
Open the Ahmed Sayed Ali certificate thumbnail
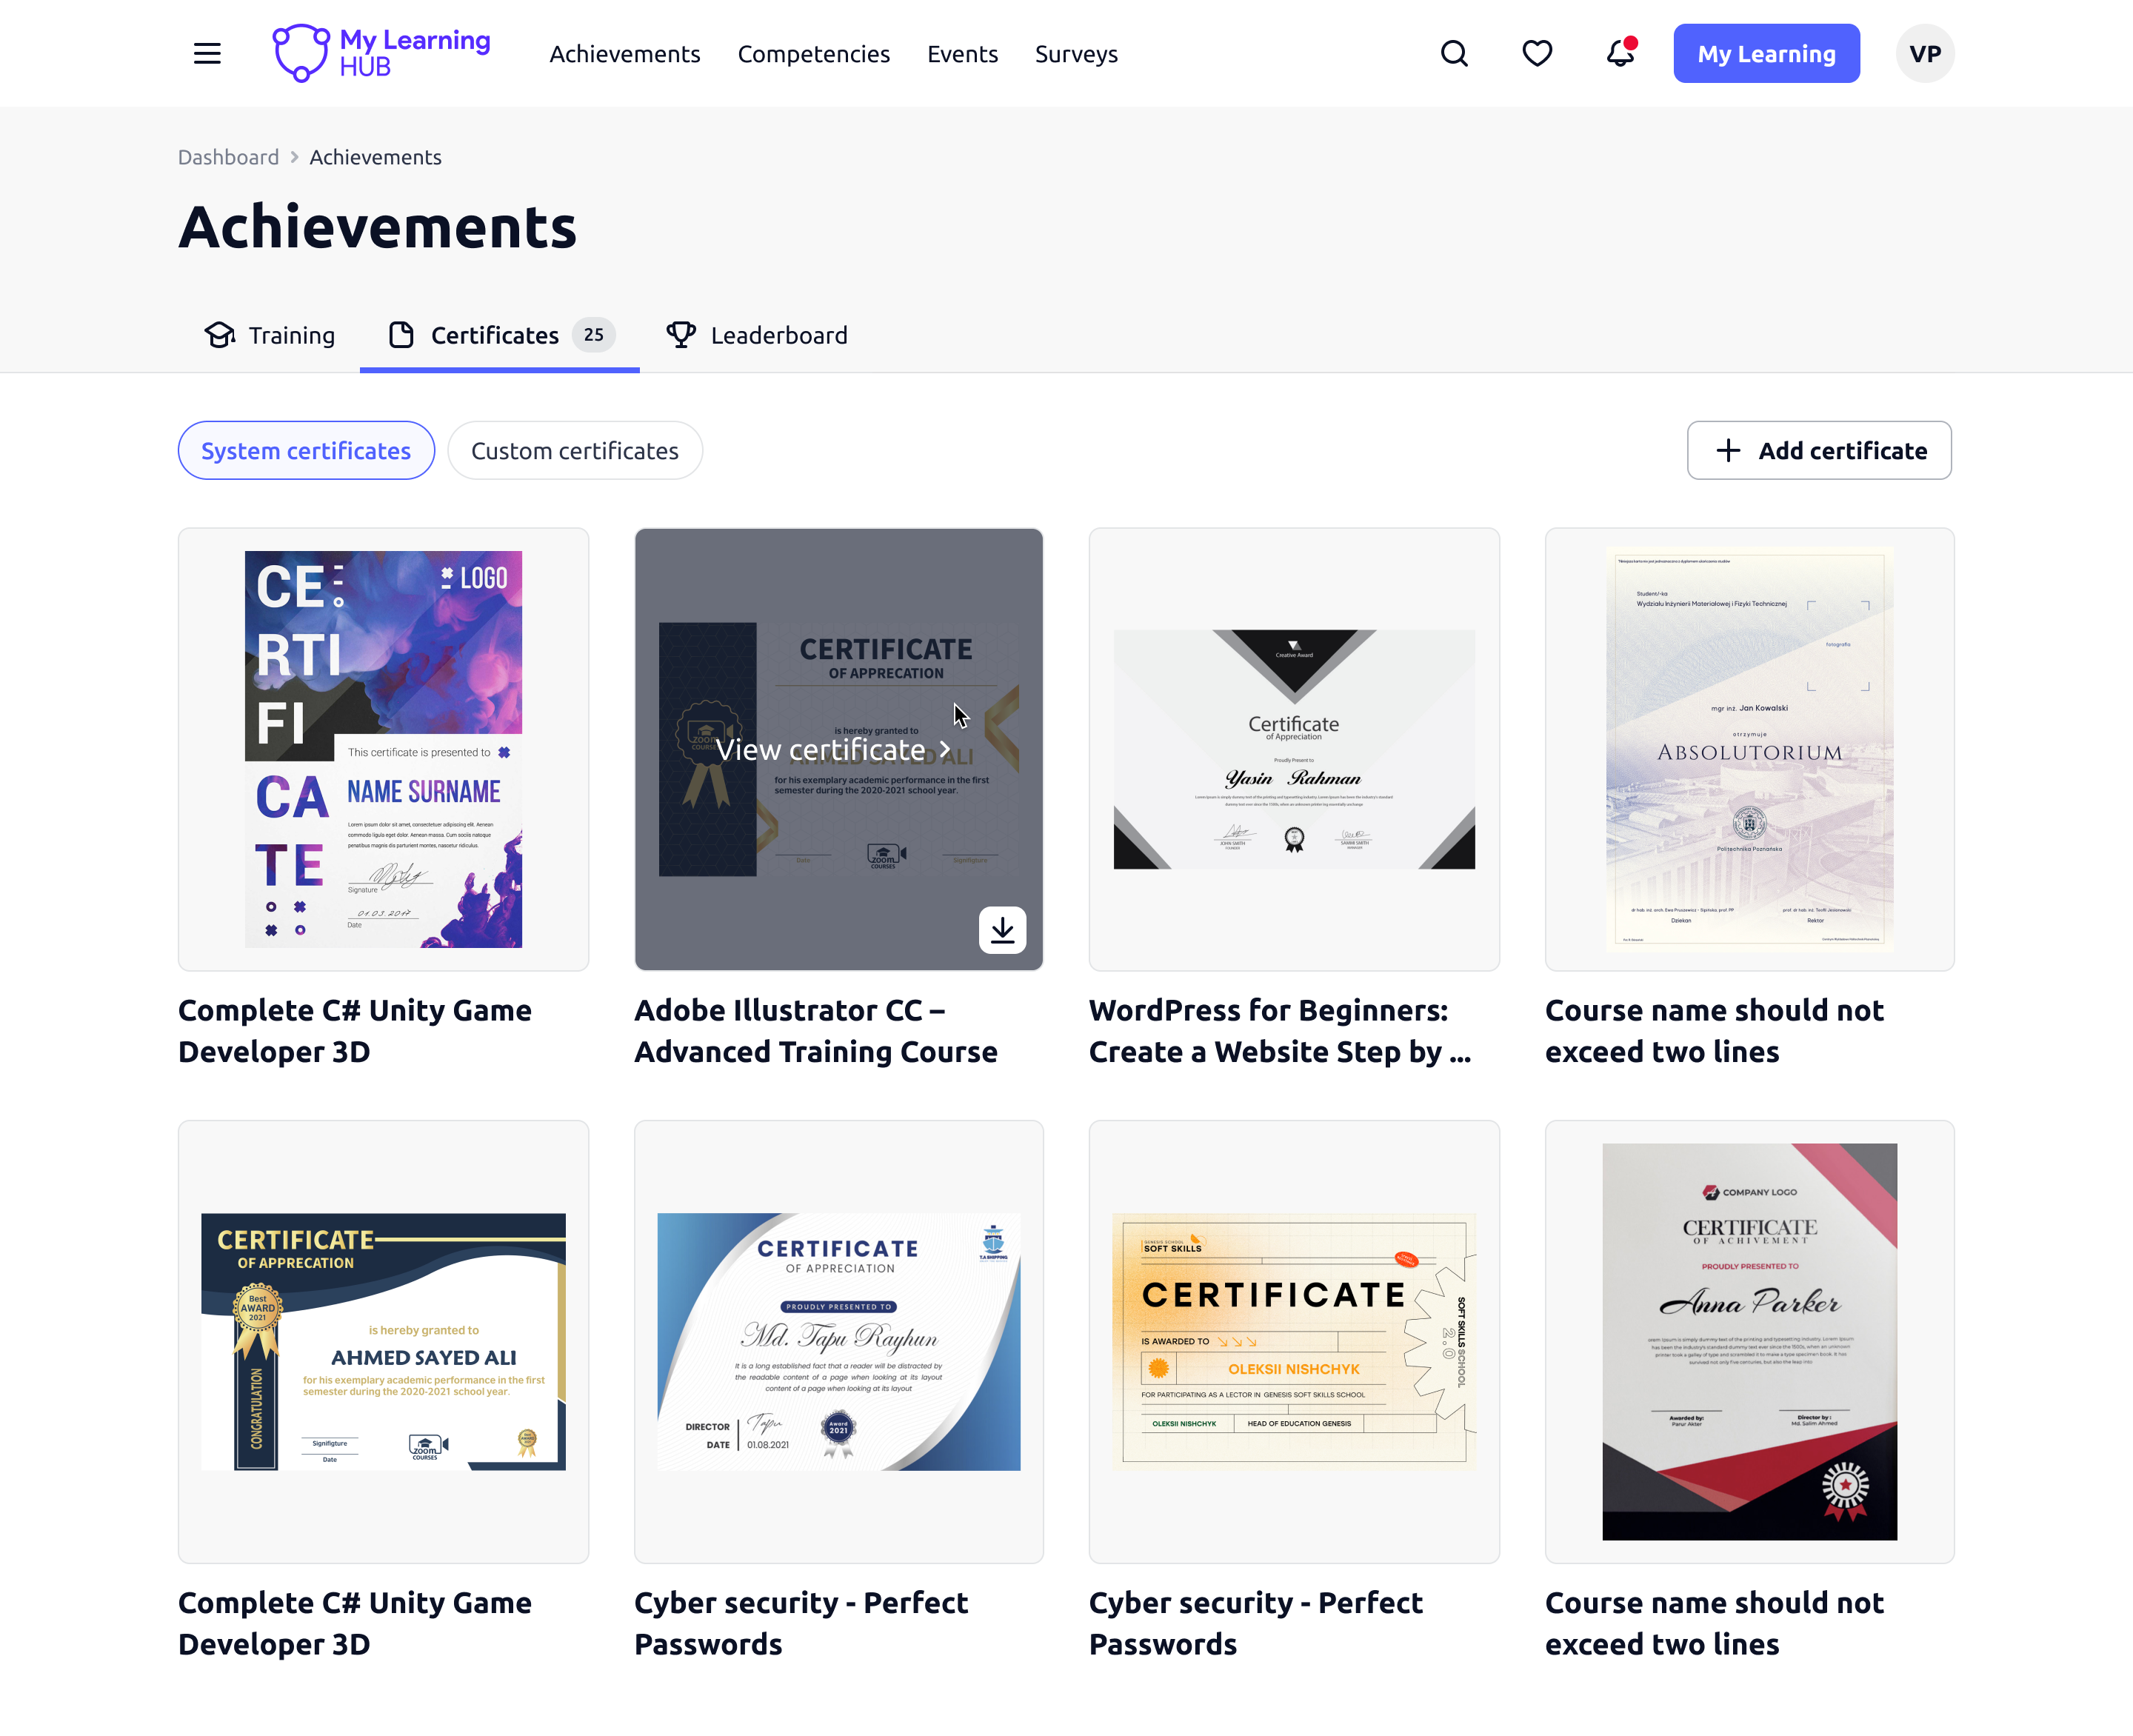383,1341
